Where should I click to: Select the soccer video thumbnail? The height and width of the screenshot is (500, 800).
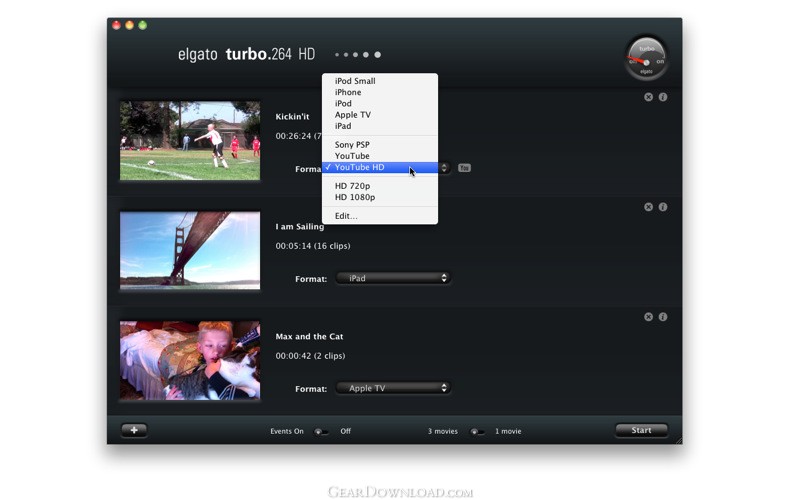pos(190,140)
